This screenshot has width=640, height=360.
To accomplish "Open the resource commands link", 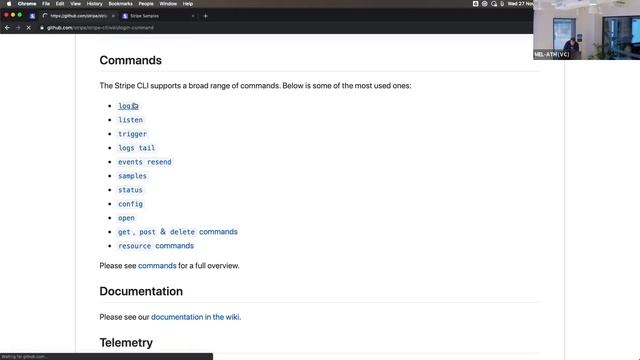I will 156,246.
